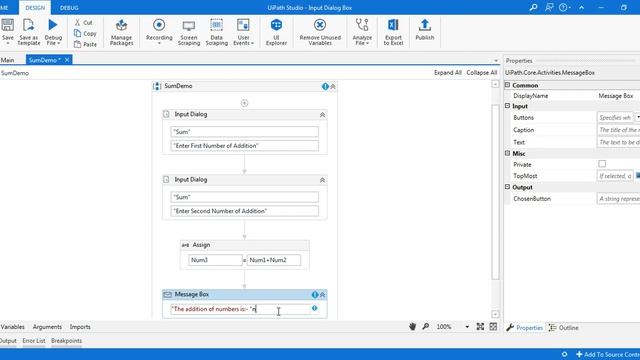
Task: Select the pan hand tool
Action: coord(412,327)
